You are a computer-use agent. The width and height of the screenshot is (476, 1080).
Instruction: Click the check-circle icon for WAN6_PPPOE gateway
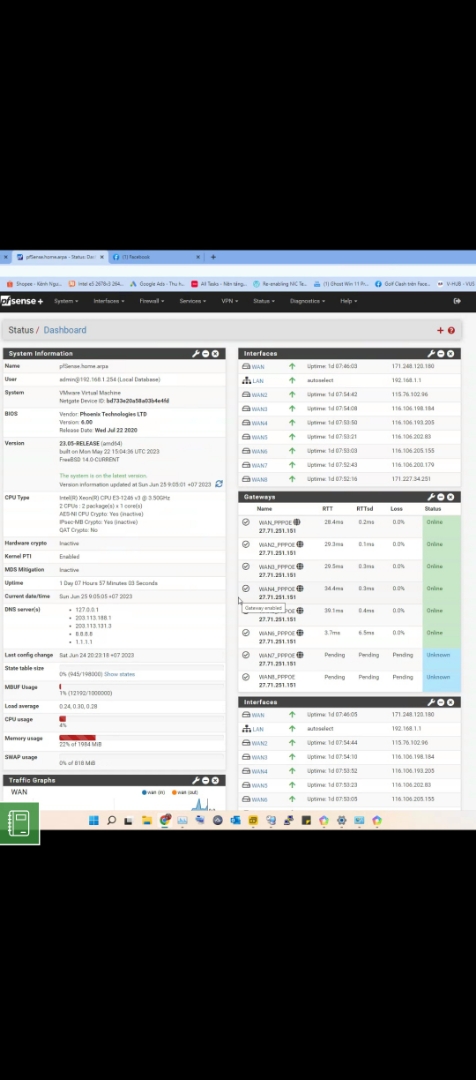click(x=246, y=633)
